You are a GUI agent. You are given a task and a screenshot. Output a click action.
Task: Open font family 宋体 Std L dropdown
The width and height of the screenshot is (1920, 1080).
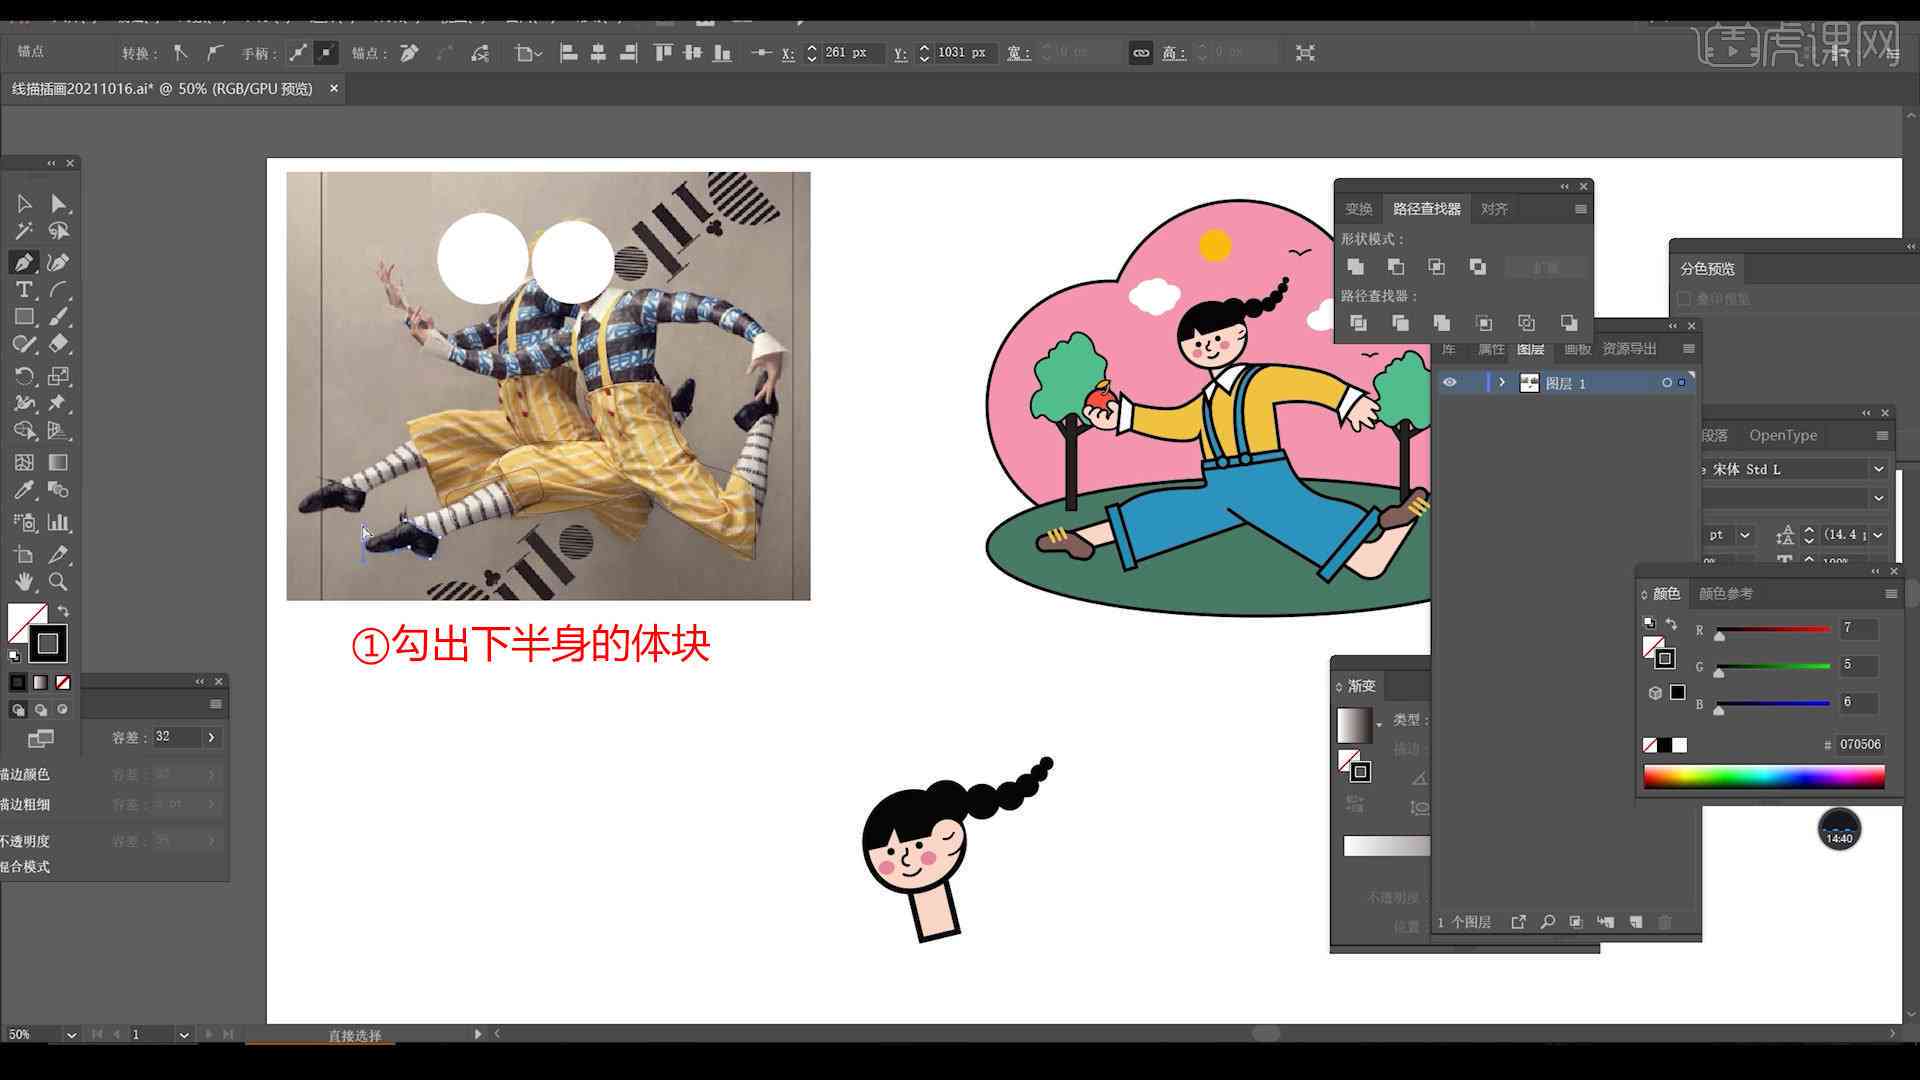point(1878,469)
